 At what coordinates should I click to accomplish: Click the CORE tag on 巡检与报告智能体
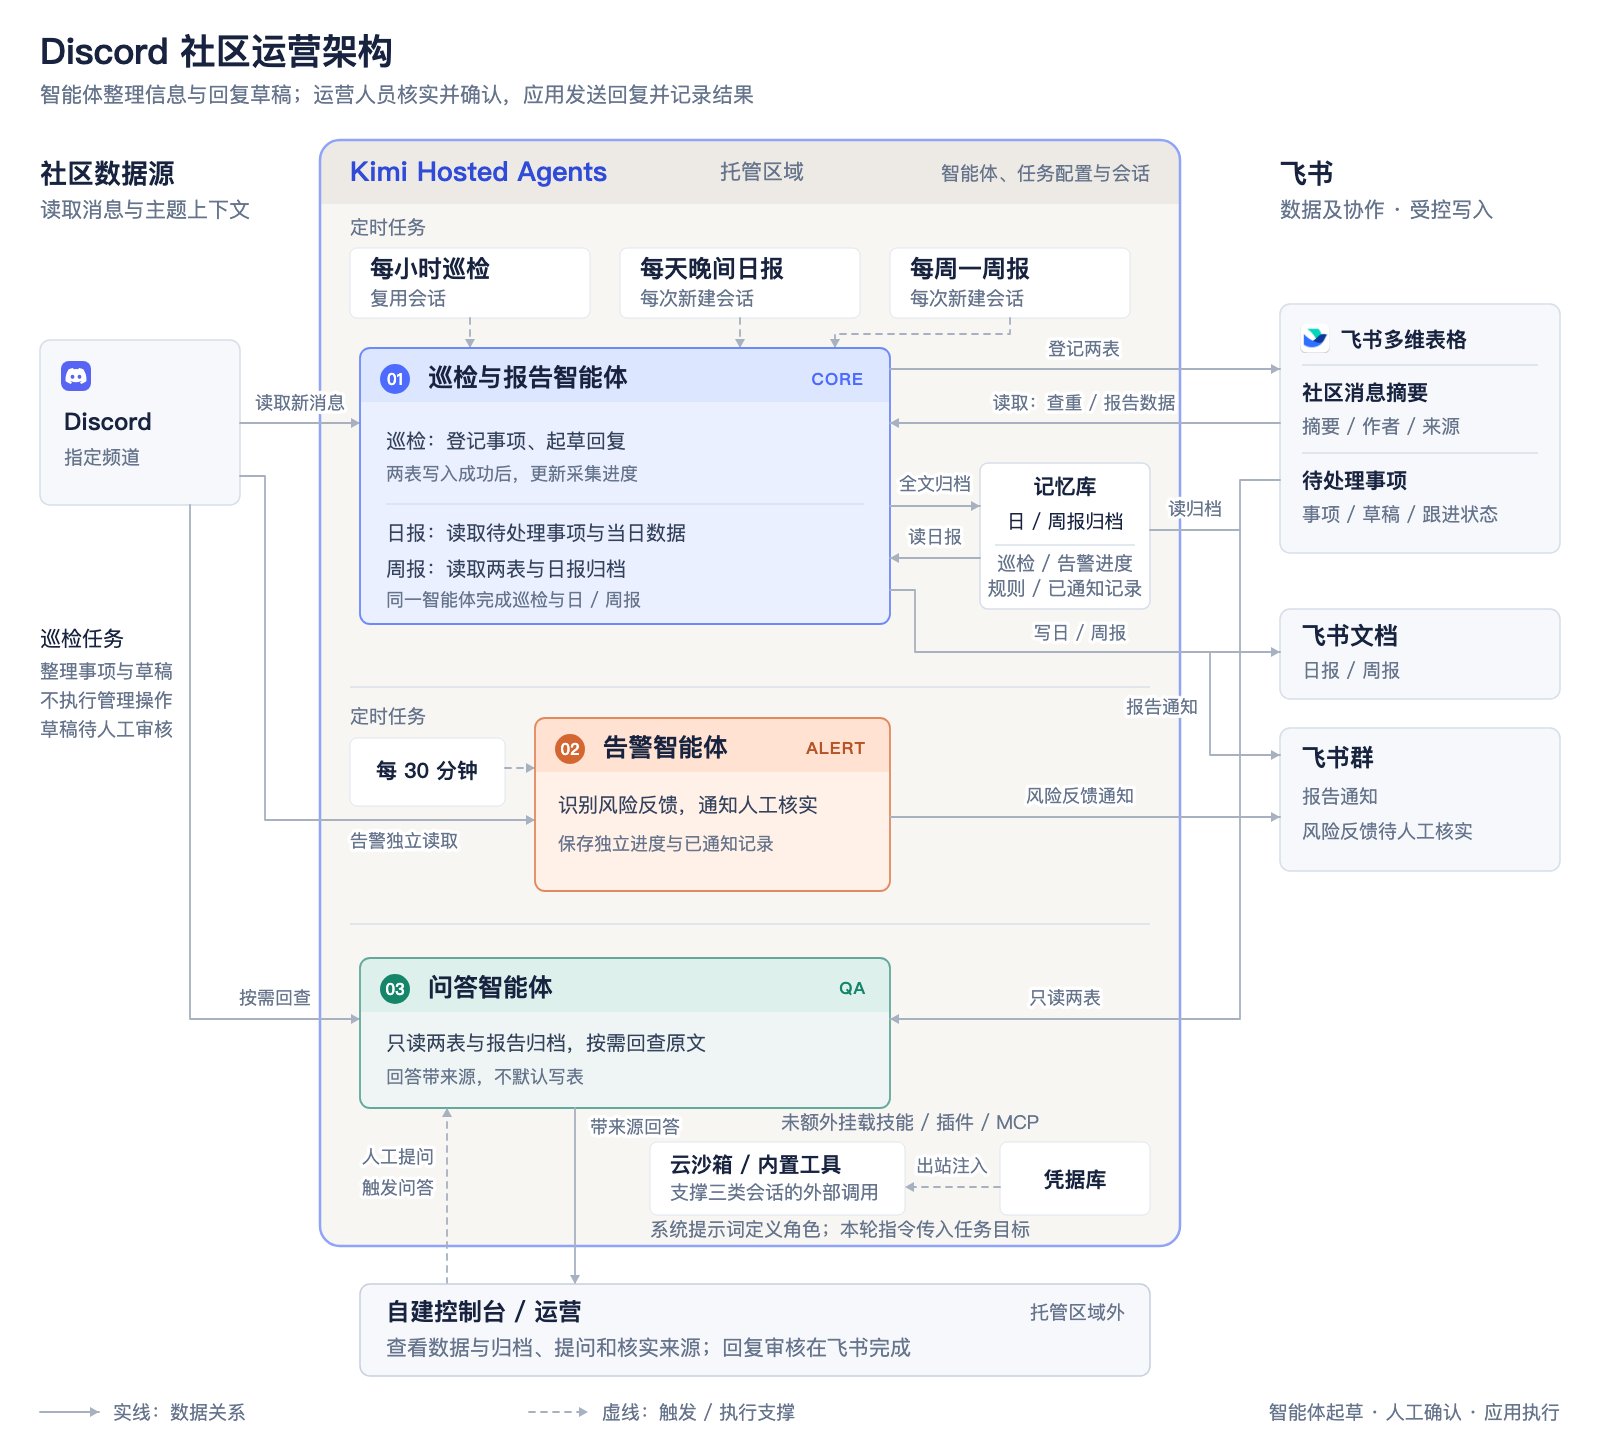[x=837, y=379]
